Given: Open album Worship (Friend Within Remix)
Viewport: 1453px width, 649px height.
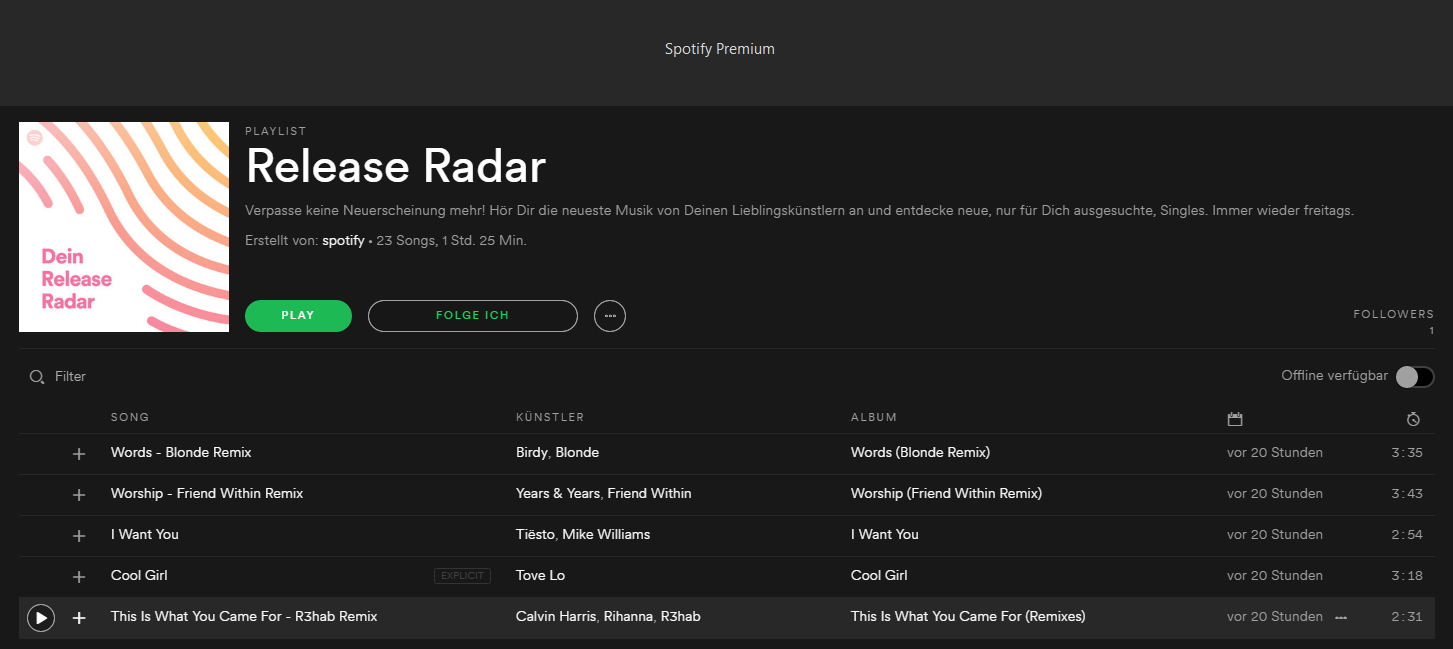Looking at the screenshot, I should (946, 494).
